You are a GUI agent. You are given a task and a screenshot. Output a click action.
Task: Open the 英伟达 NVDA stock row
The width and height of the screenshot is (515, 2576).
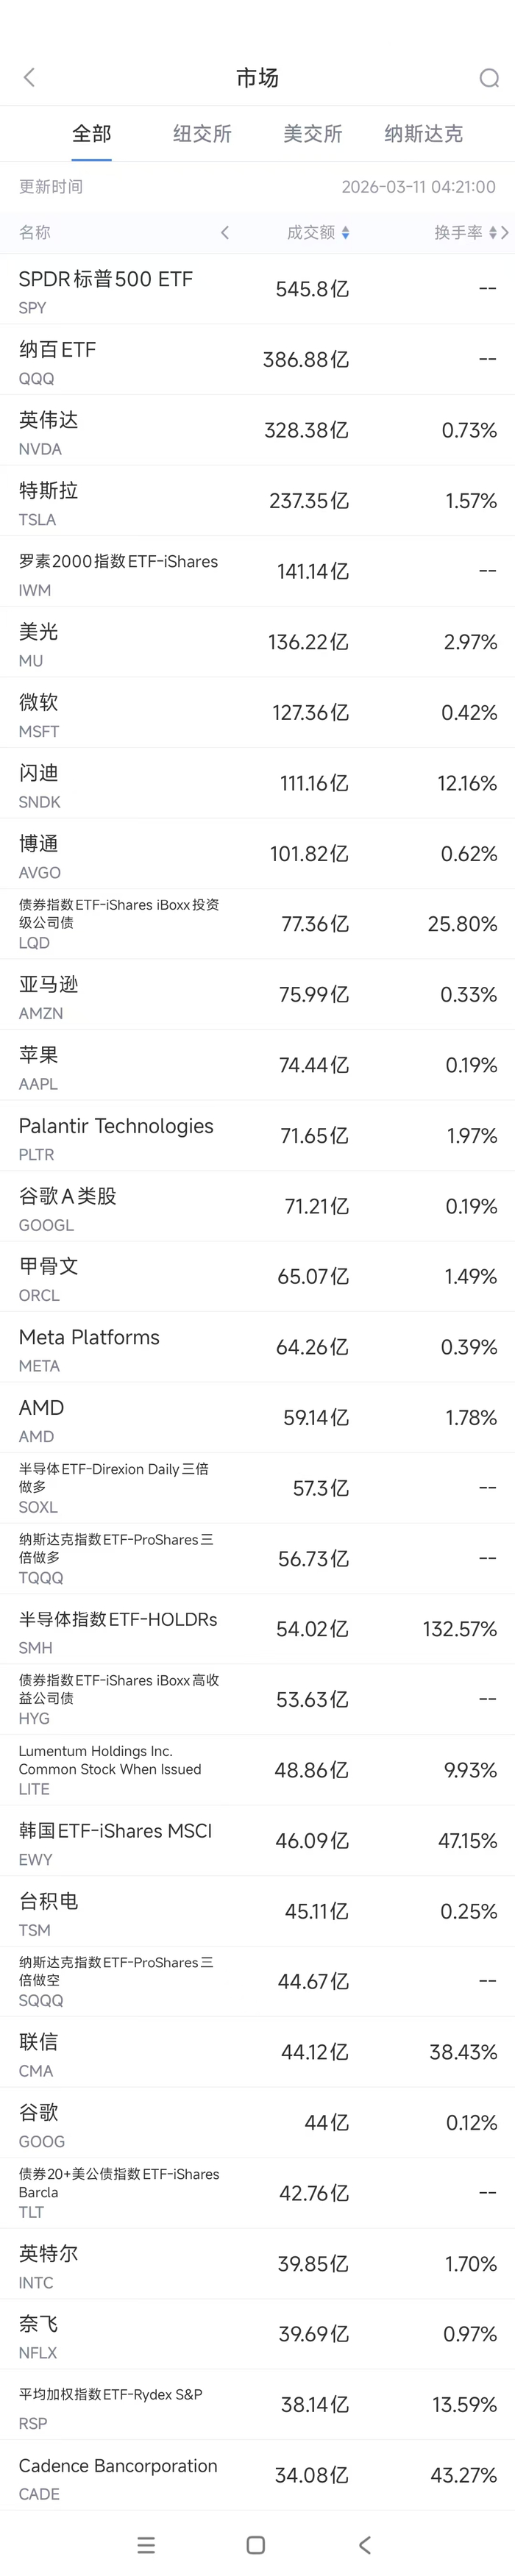(x=257, y=431)
